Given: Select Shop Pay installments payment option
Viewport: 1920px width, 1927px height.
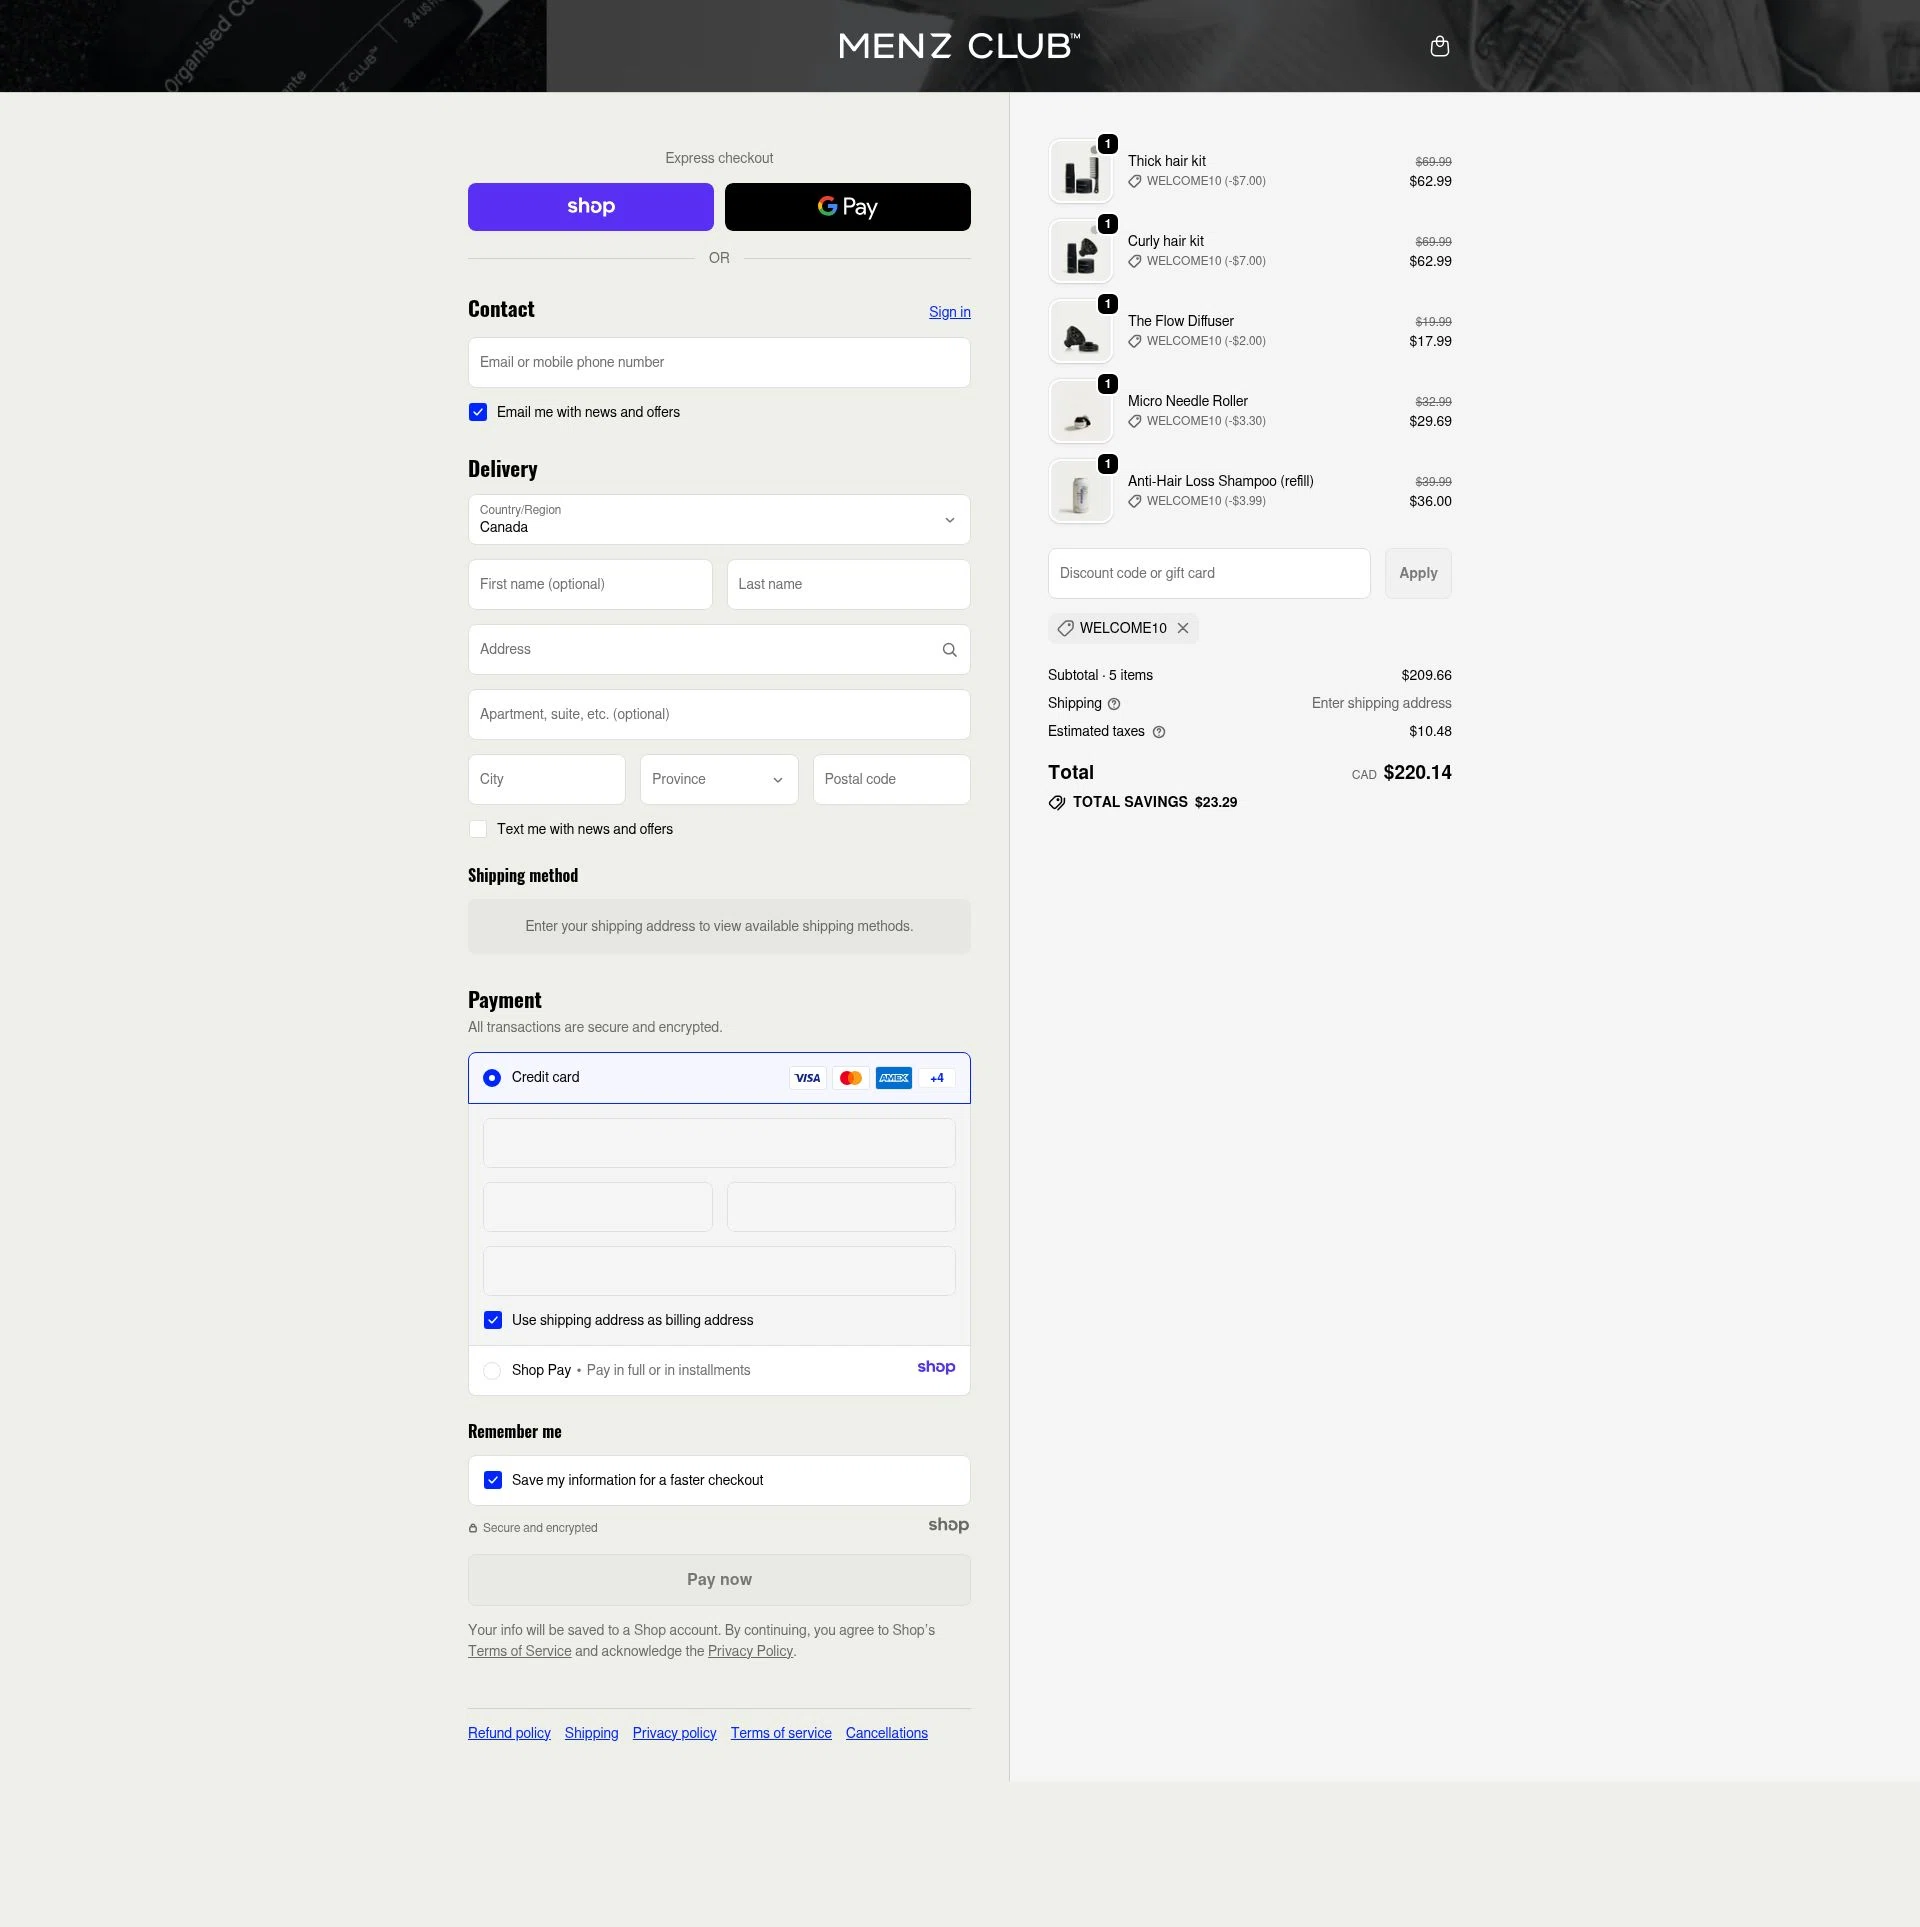Looking at the screenshot, I should 493,1371.
